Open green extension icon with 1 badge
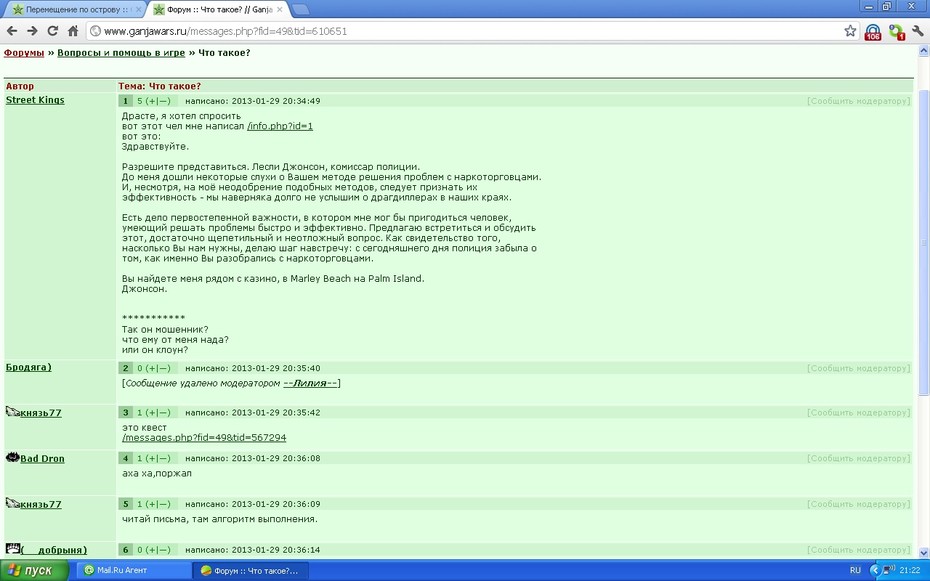 (x=896, y=31)
